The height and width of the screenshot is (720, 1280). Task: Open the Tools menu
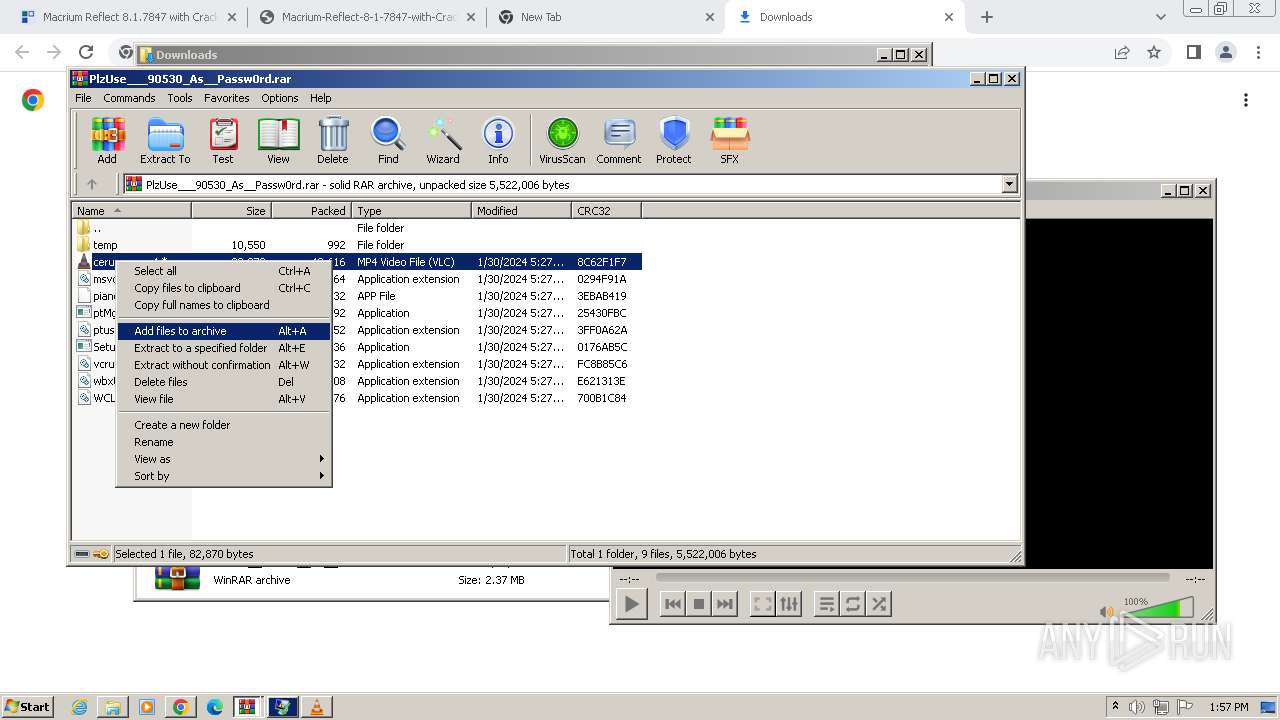(180, 98)
